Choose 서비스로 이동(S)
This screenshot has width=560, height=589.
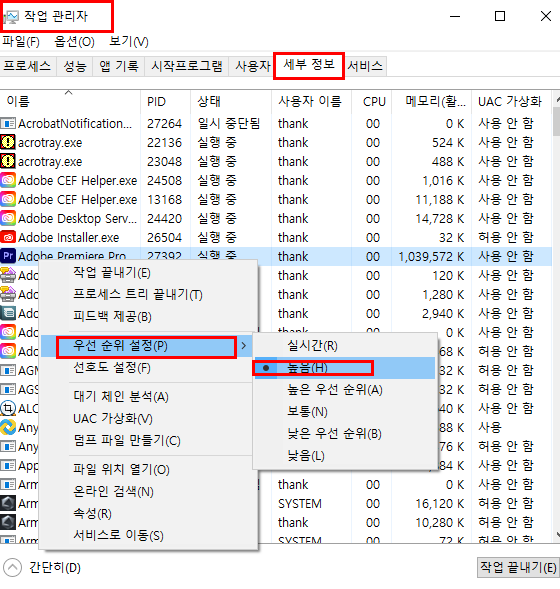(x=149, y=535)
